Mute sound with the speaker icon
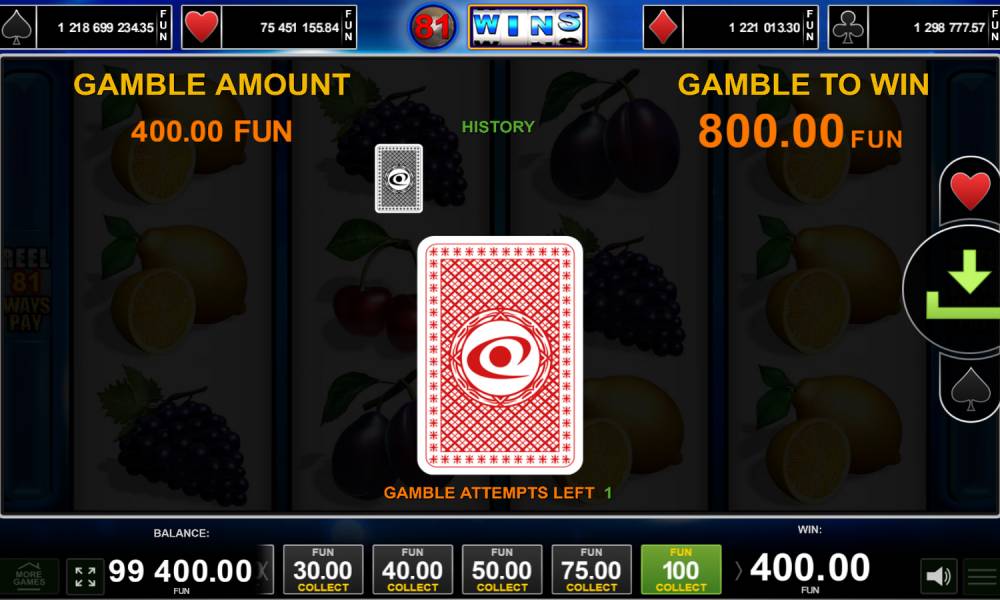The image size is (1000, 600). click(x=939, y=576)
